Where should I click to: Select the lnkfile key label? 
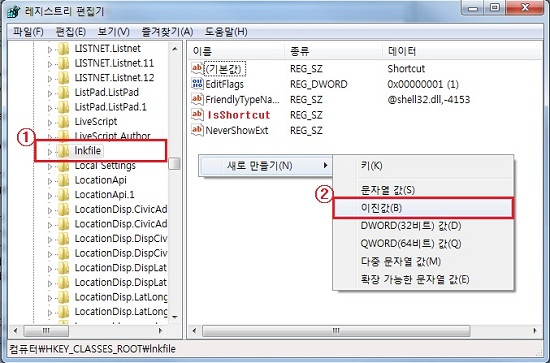point(88,150)
